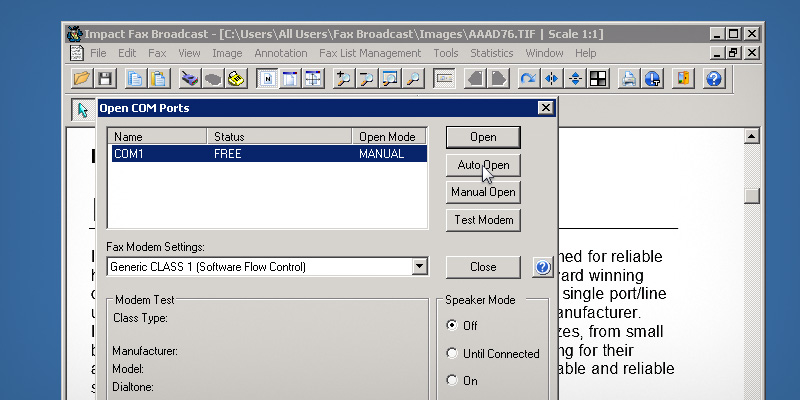Click the open folder toolbar icon

[82, 78]
